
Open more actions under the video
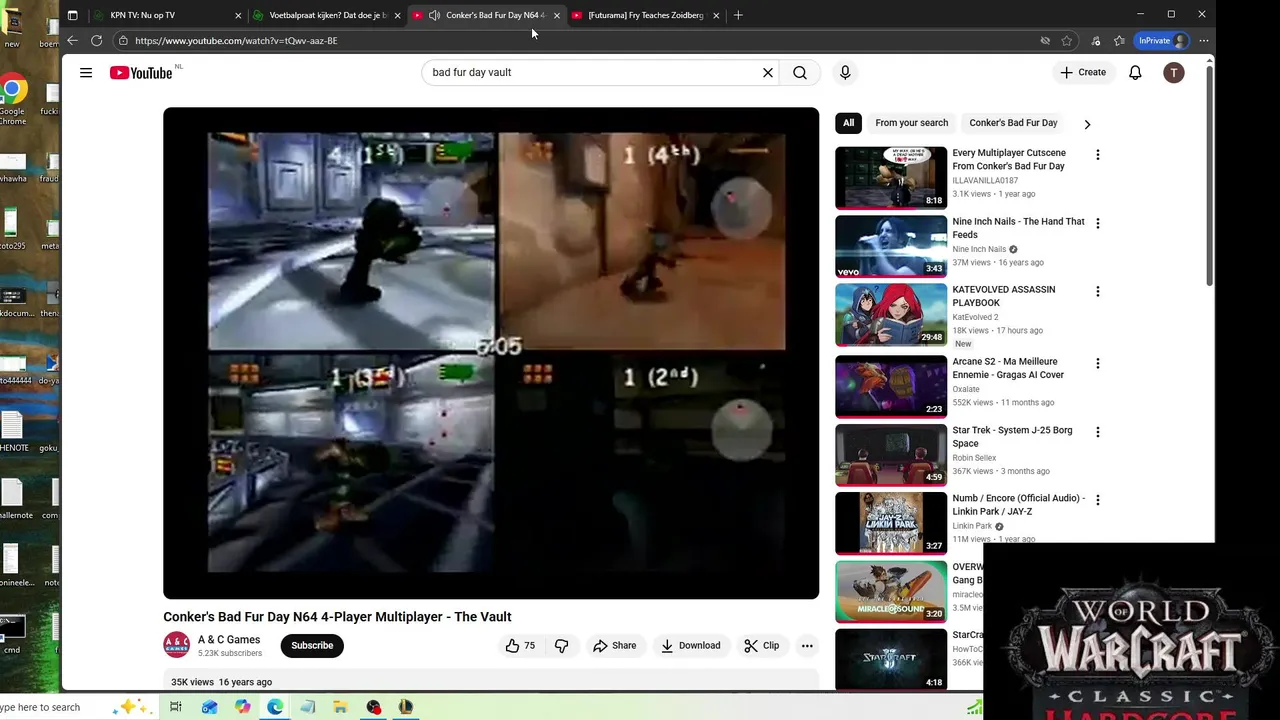[807, 646]
